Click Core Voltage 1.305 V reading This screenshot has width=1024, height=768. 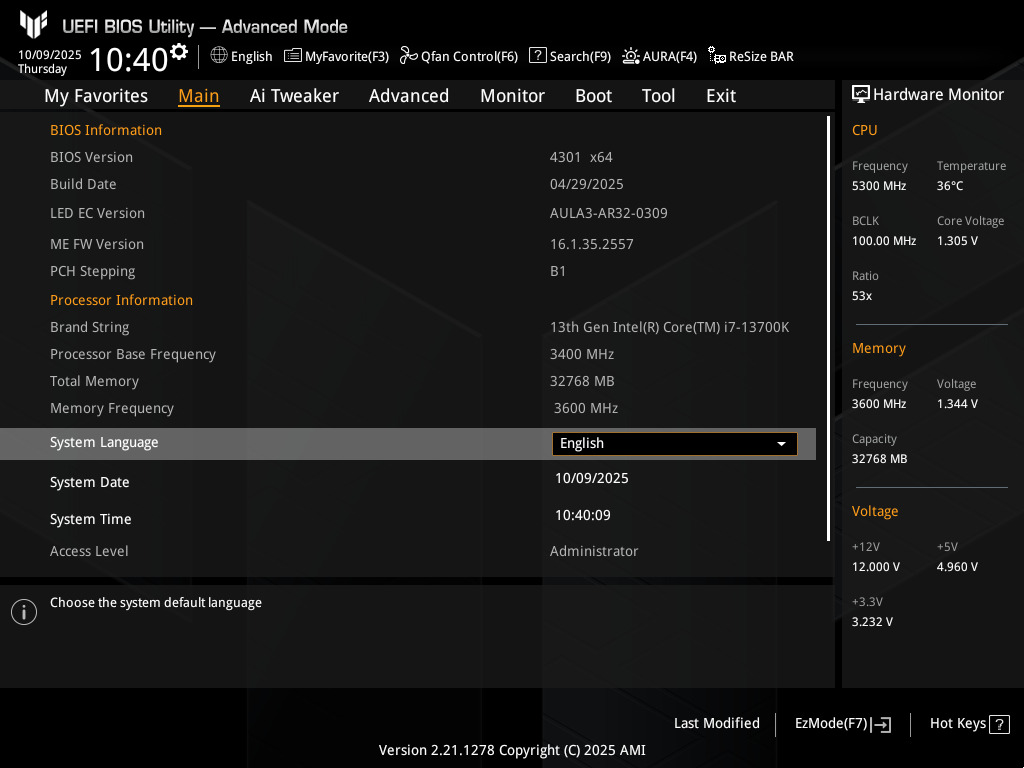[x=957, y=241]
